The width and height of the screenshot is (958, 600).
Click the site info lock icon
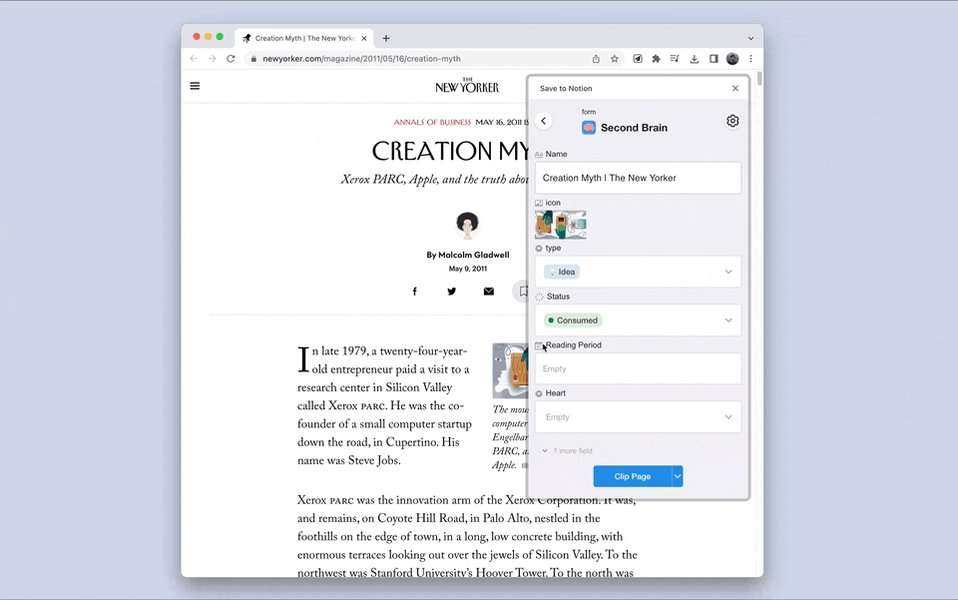point(254,59)
